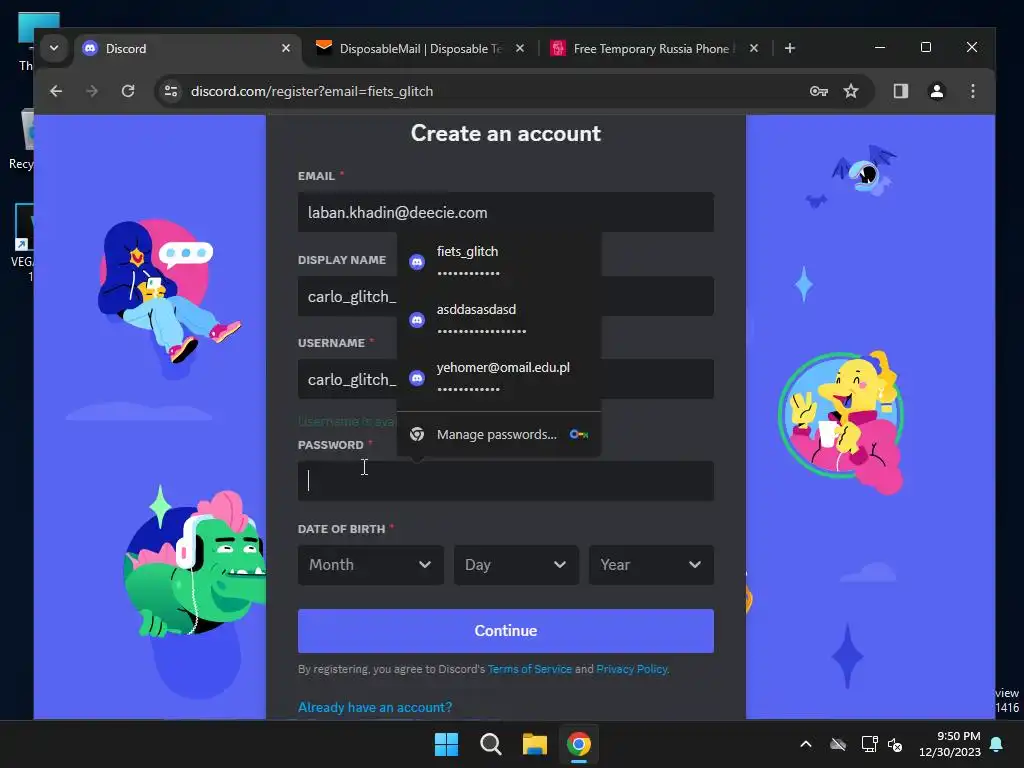Open Manage passwords option
The height and width of the screenshot is (768, 1024).
pos(499,434)
